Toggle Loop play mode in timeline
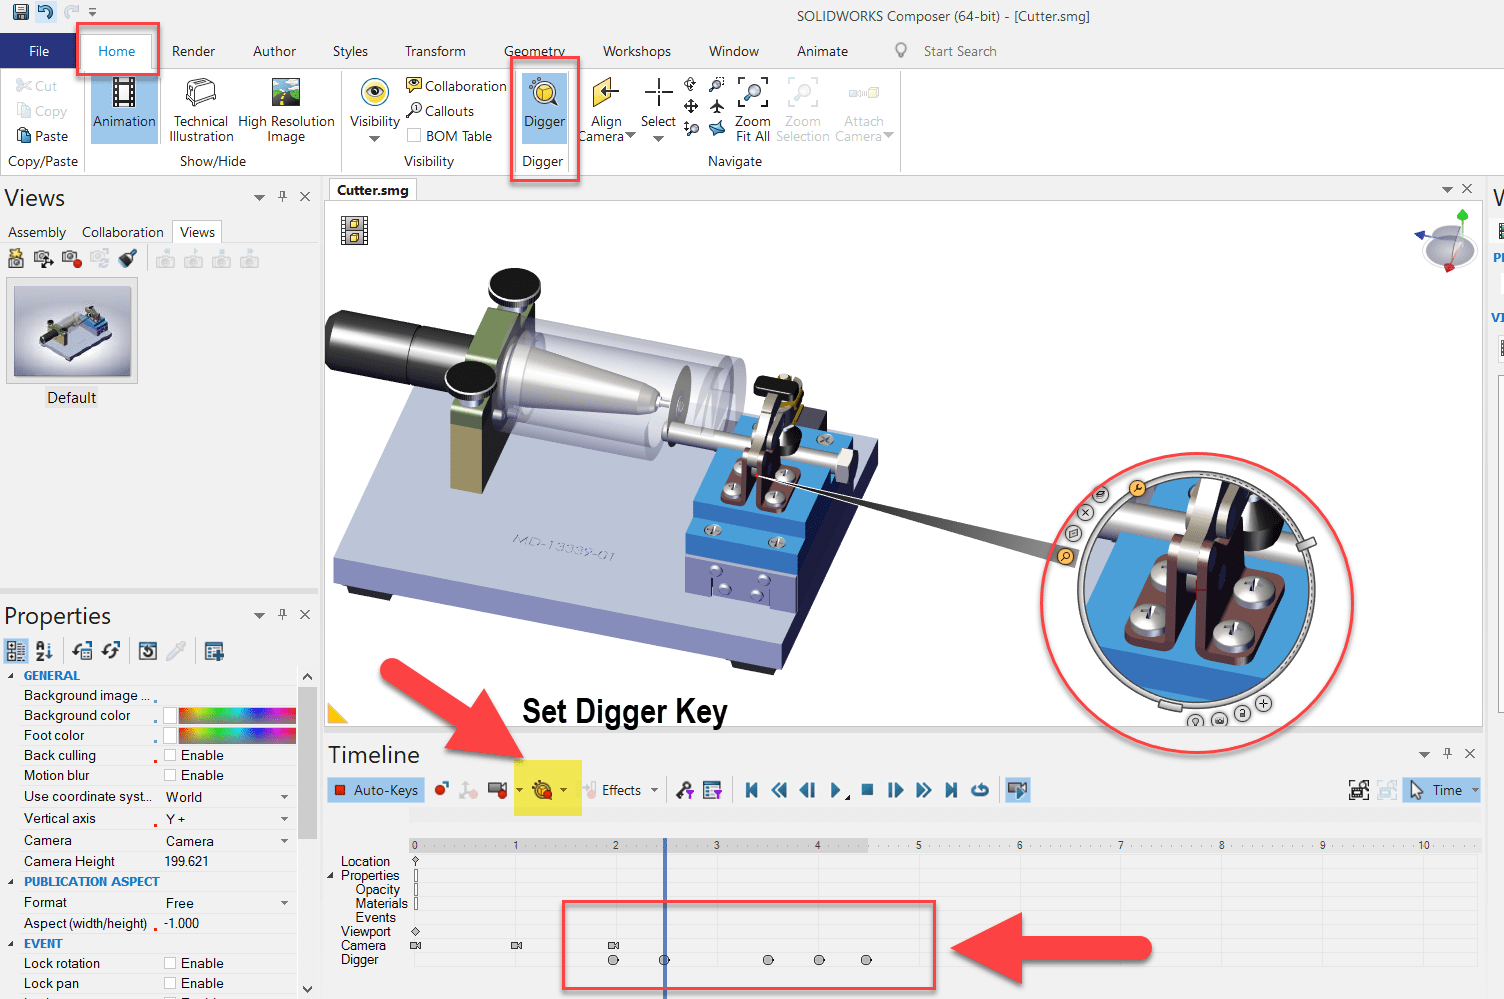This screenshot has height=999, width=1504. click(980, 790)
